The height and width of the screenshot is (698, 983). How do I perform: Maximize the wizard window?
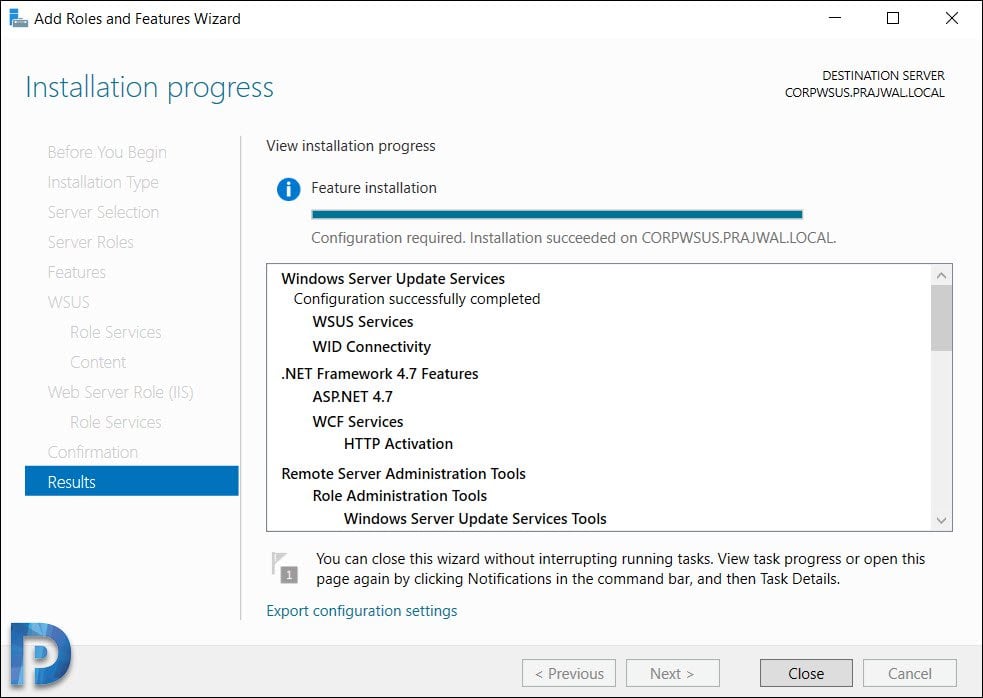(893, 18)
